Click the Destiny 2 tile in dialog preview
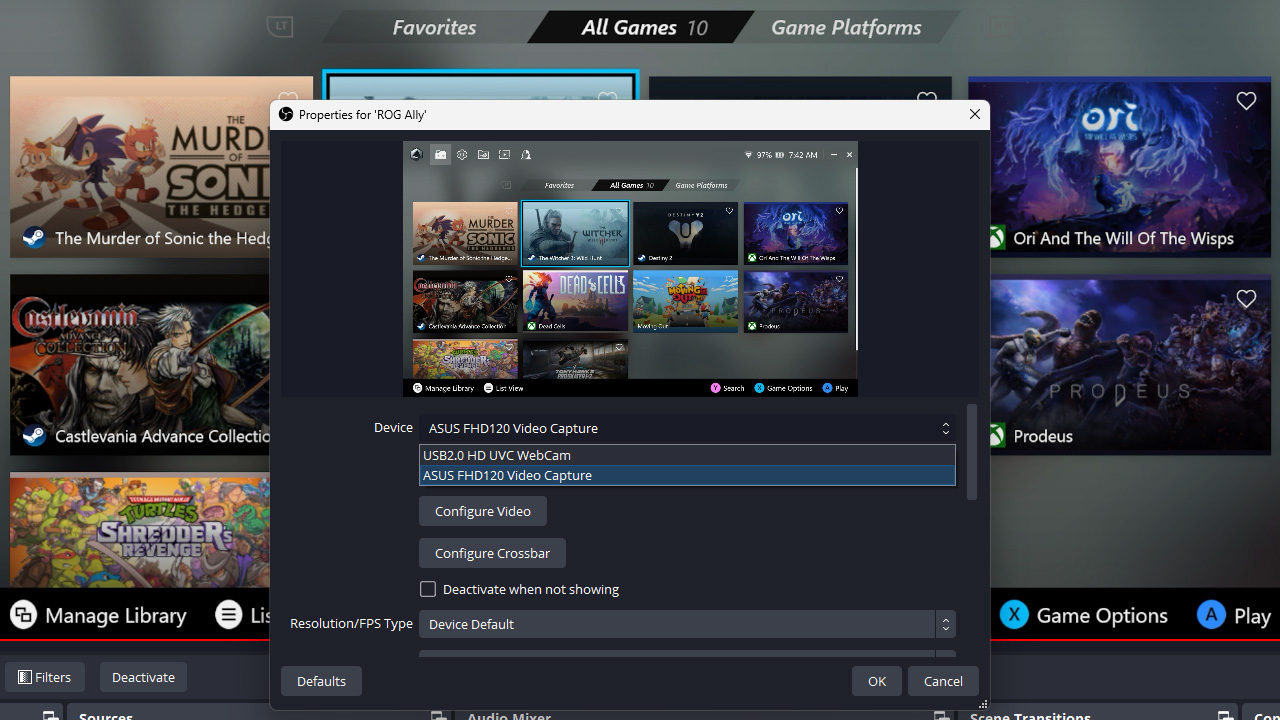The image size is (1280, 720). pyautogui.click(x=685, y=233)
